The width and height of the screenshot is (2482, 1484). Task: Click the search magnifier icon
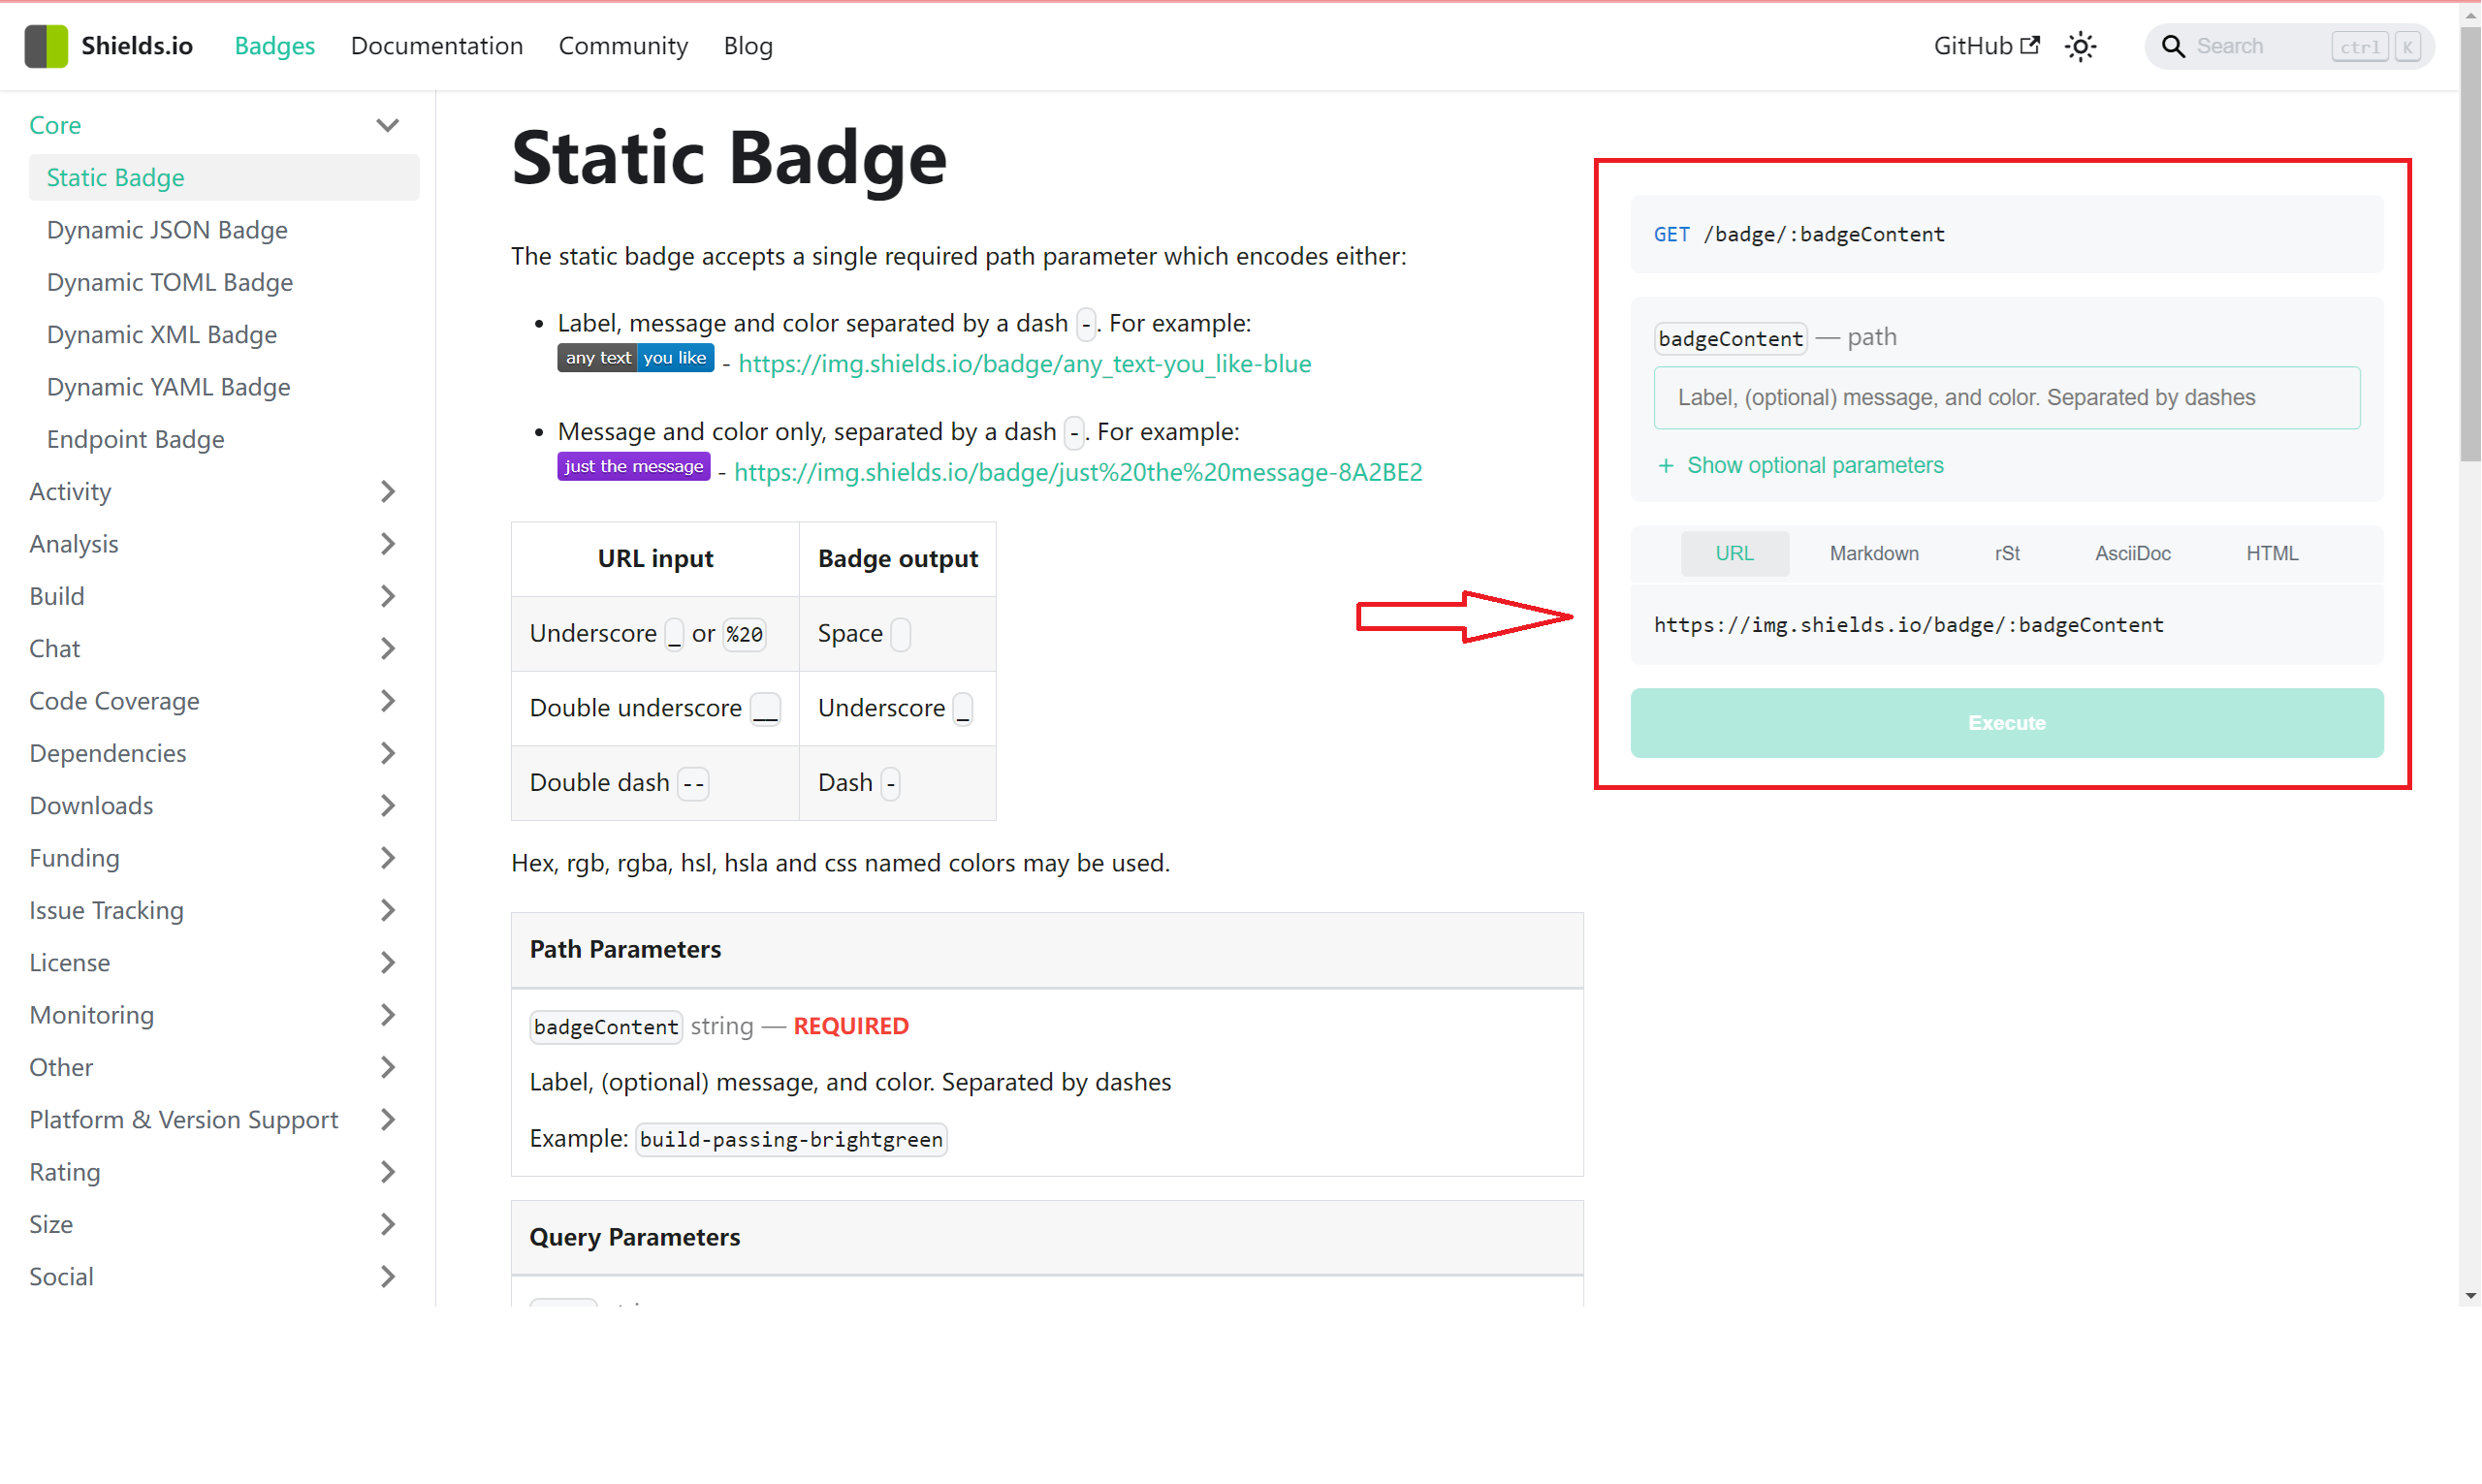[2172, 46]
